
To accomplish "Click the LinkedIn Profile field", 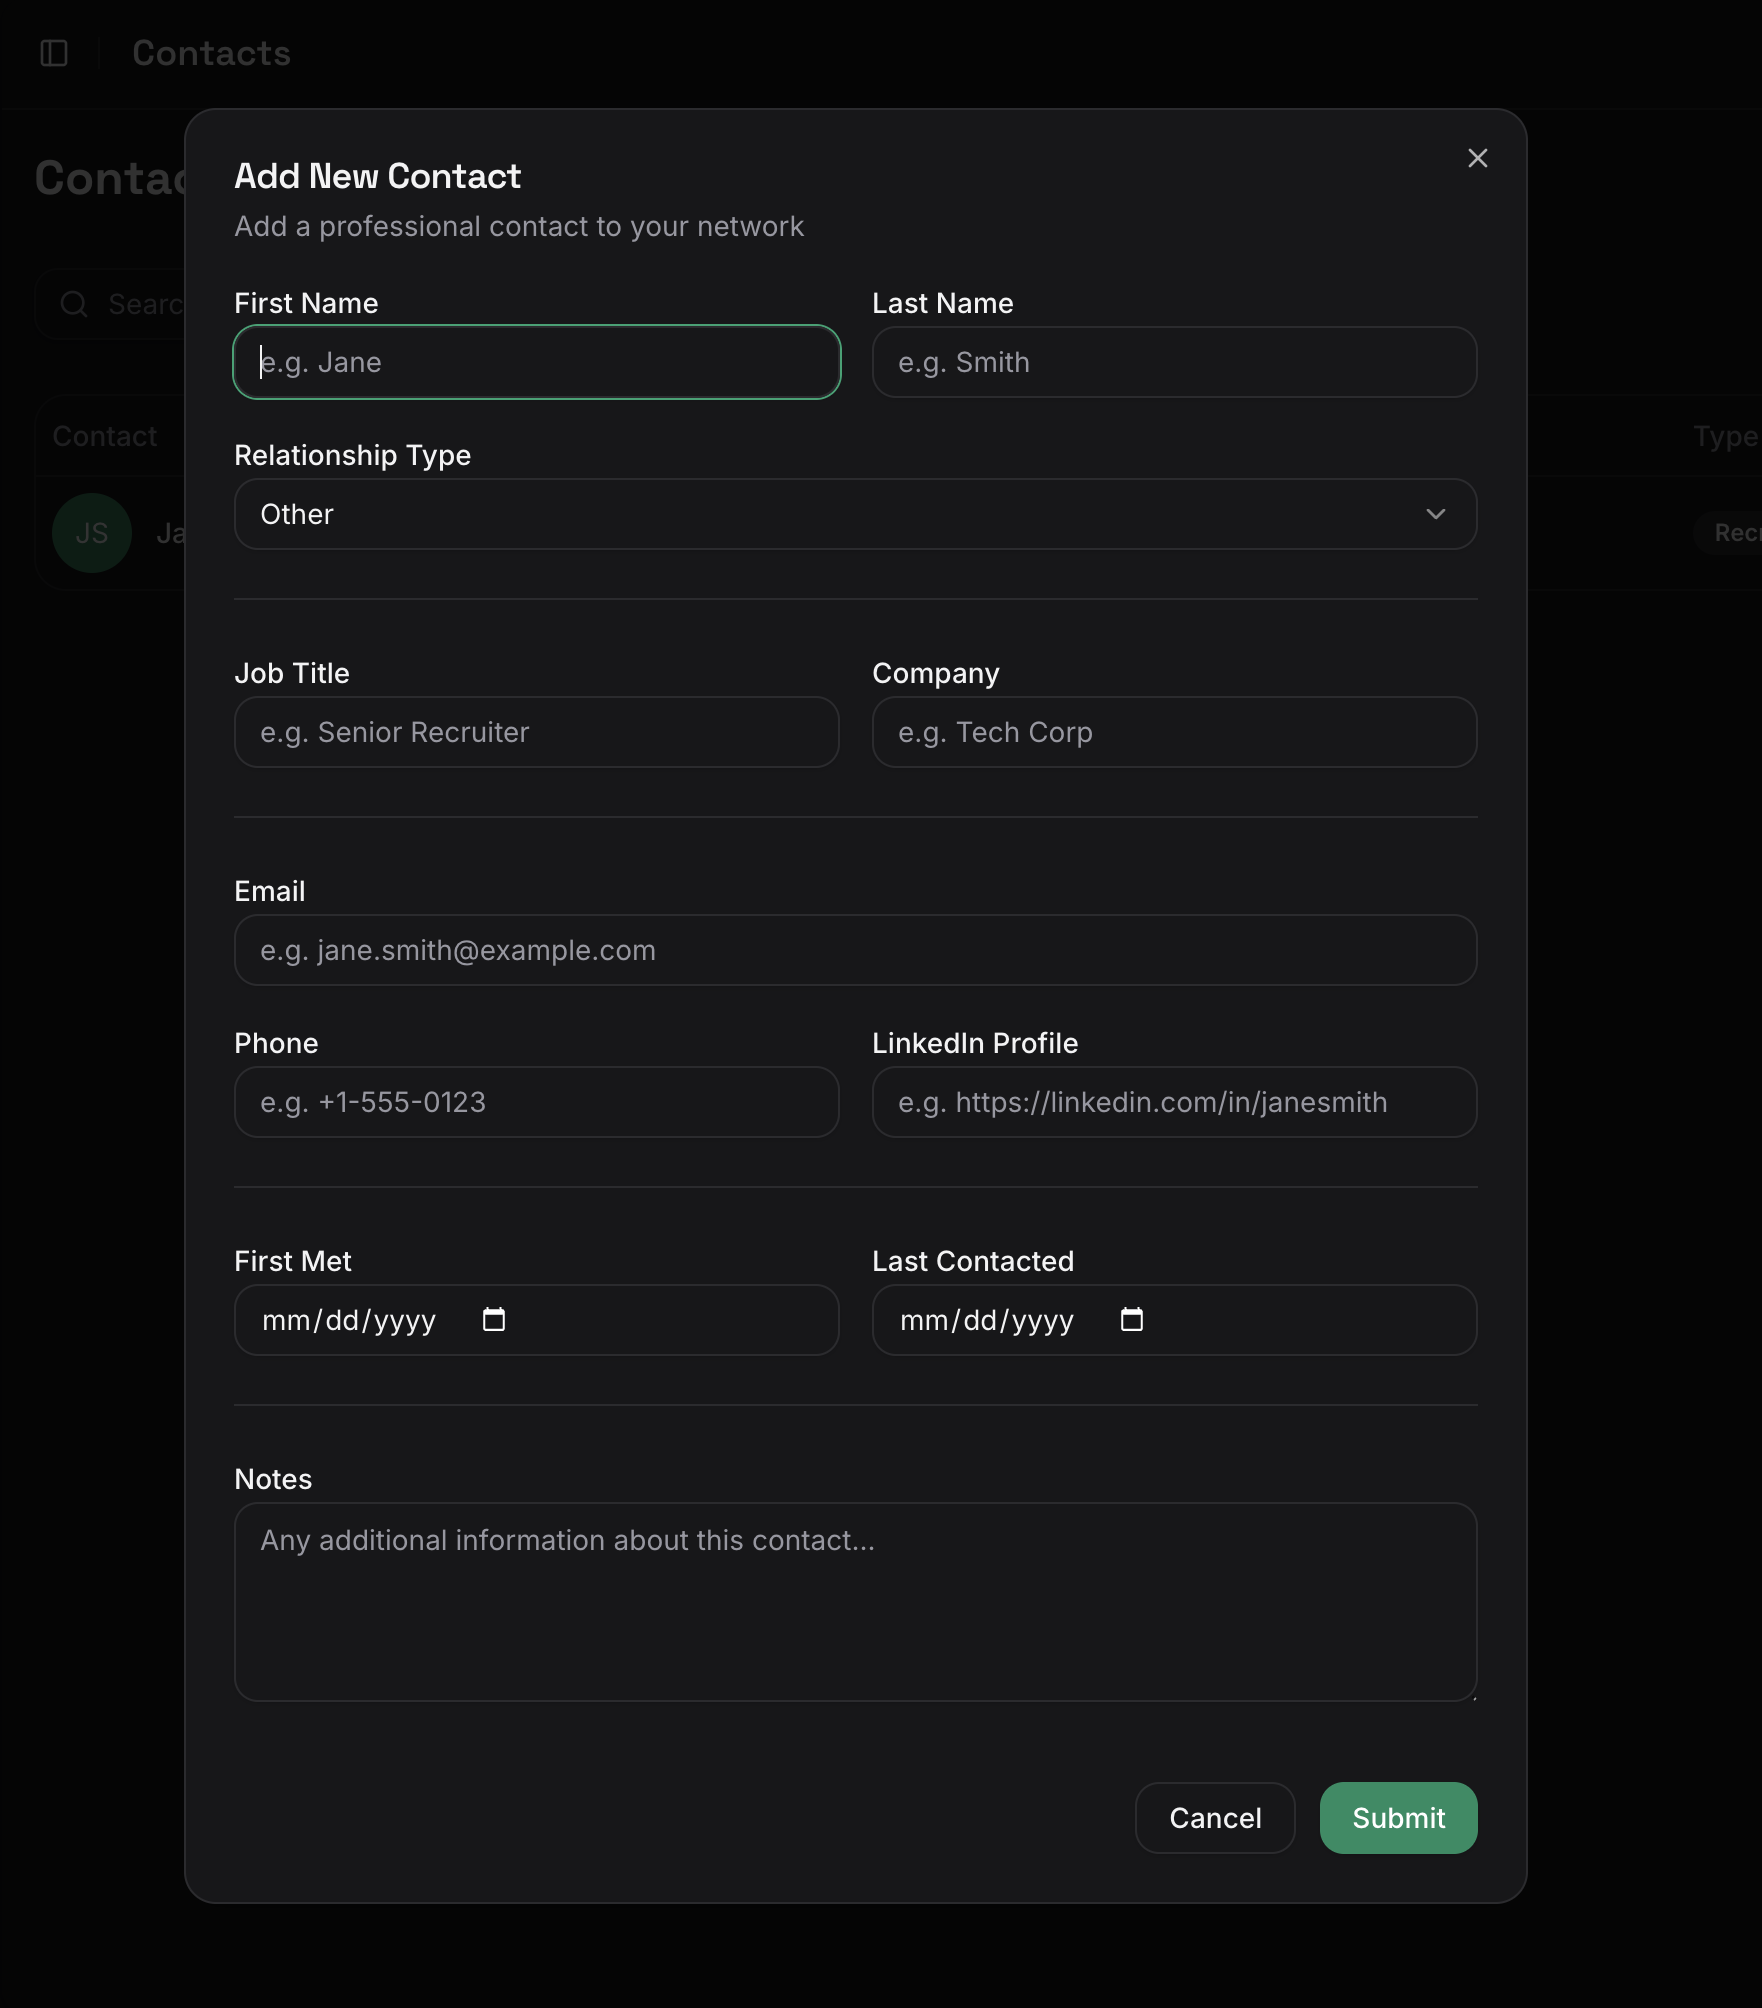I will 1174,1102.
